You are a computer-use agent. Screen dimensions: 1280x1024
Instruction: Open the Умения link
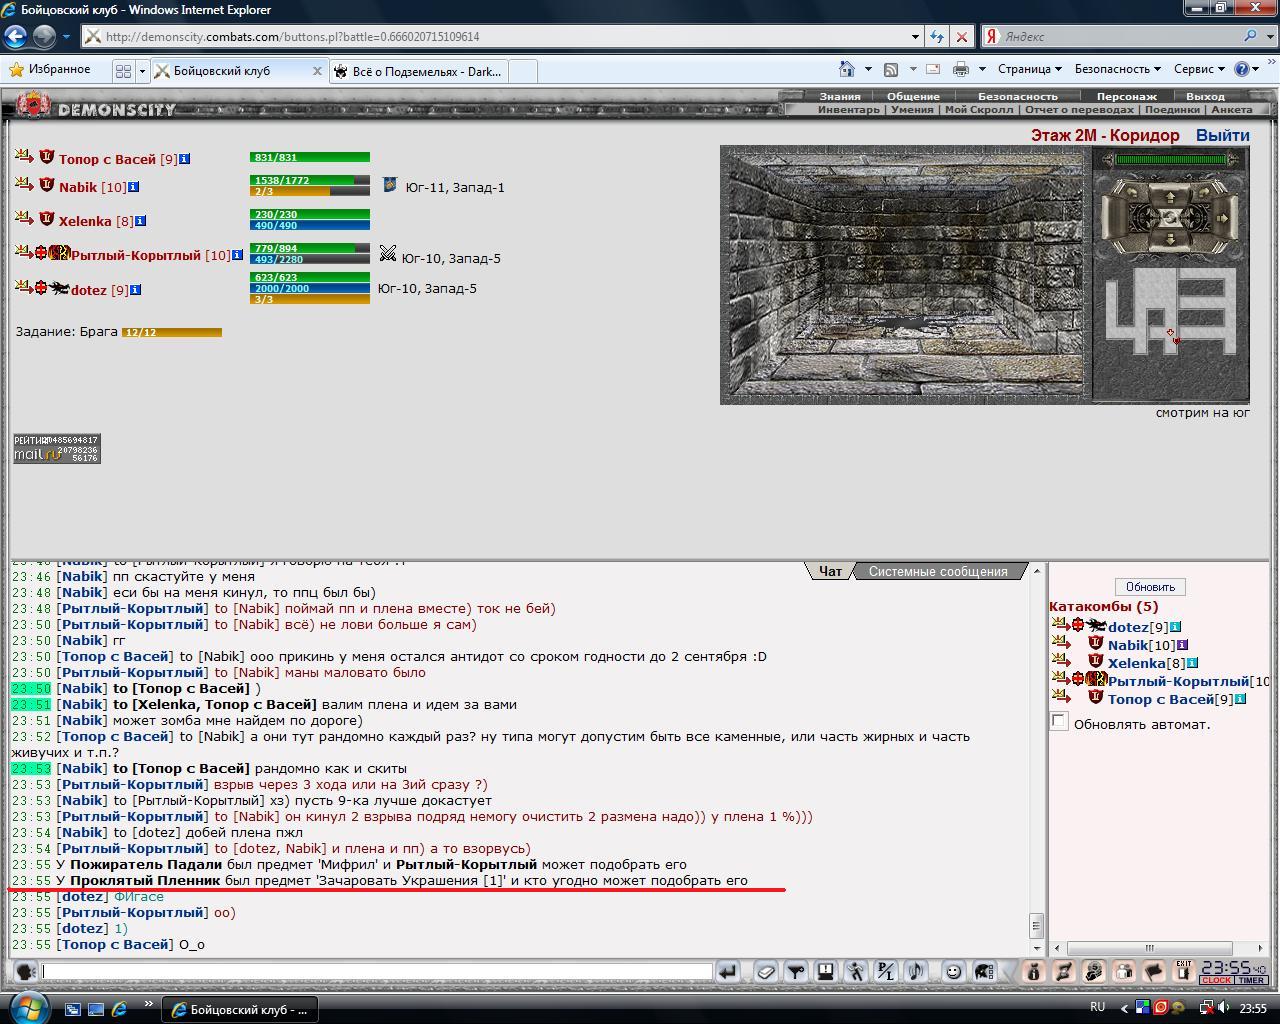[912, 110]
